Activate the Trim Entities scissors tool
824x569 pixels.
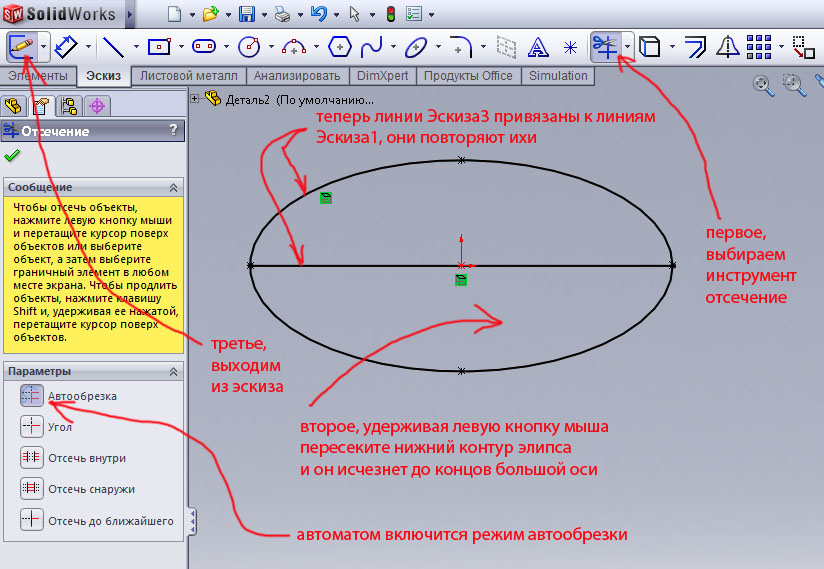tap(603, 46)
